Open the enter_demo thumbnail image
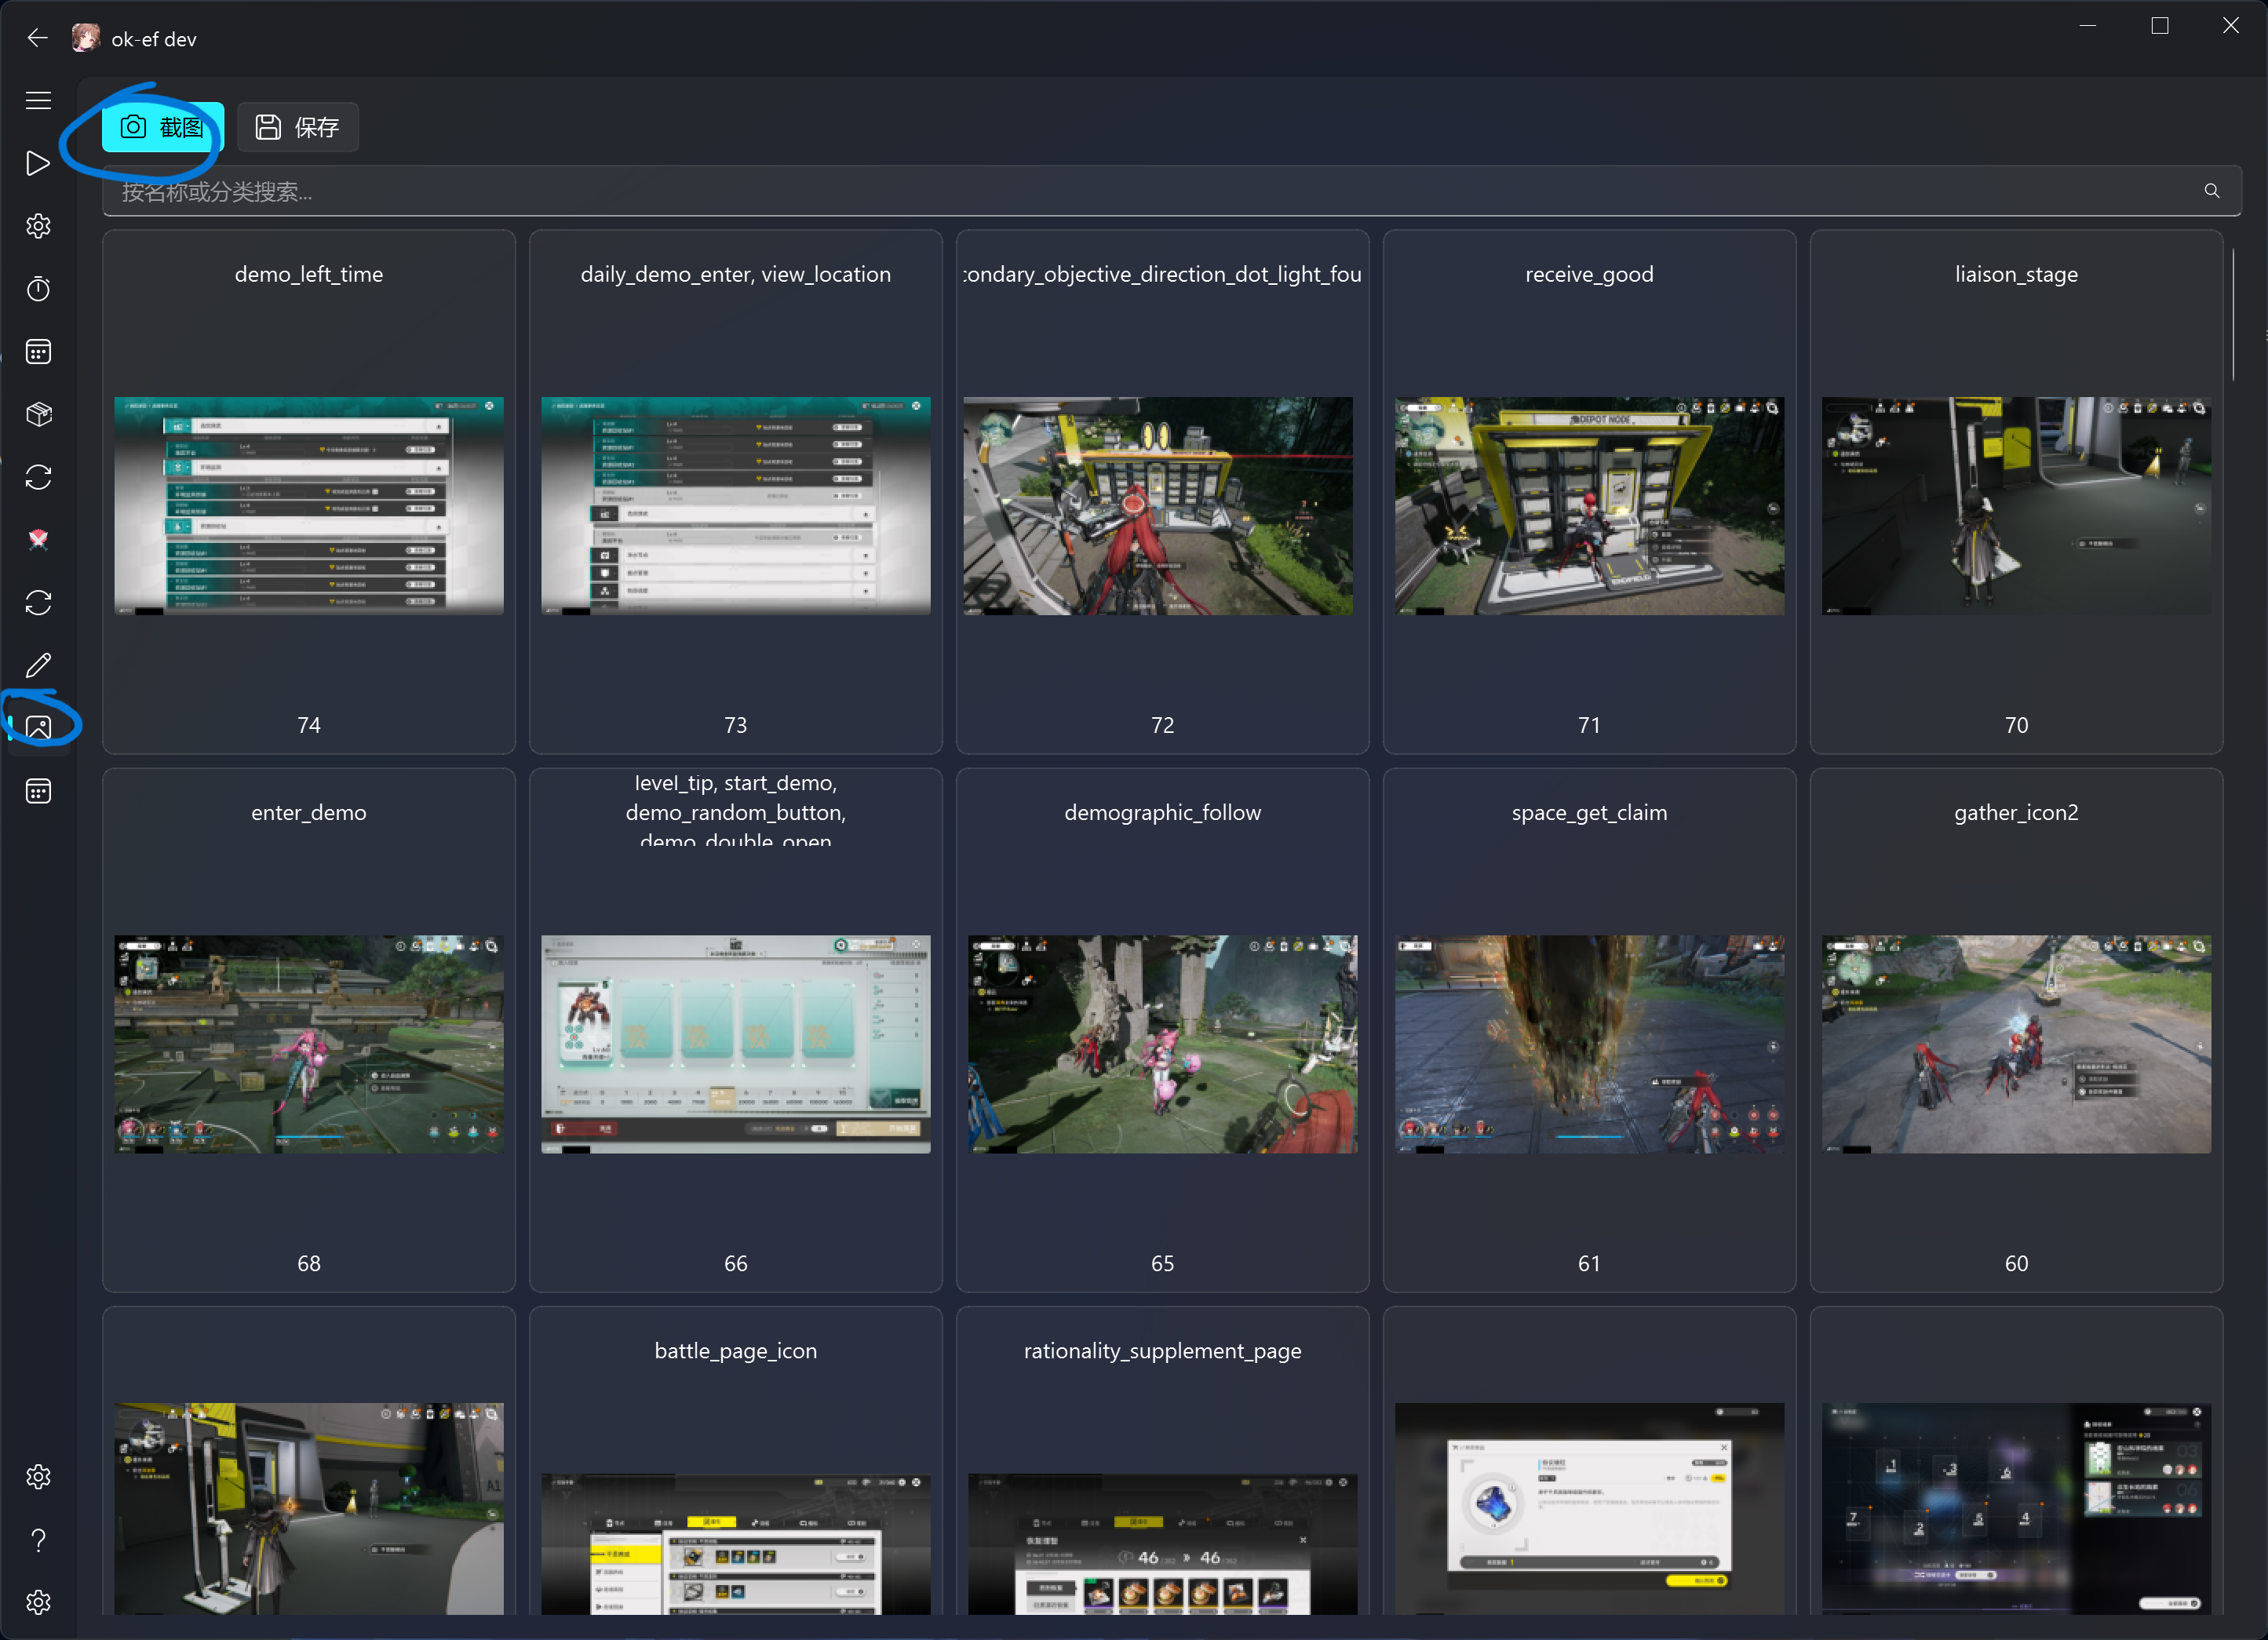 [309, 1044]
